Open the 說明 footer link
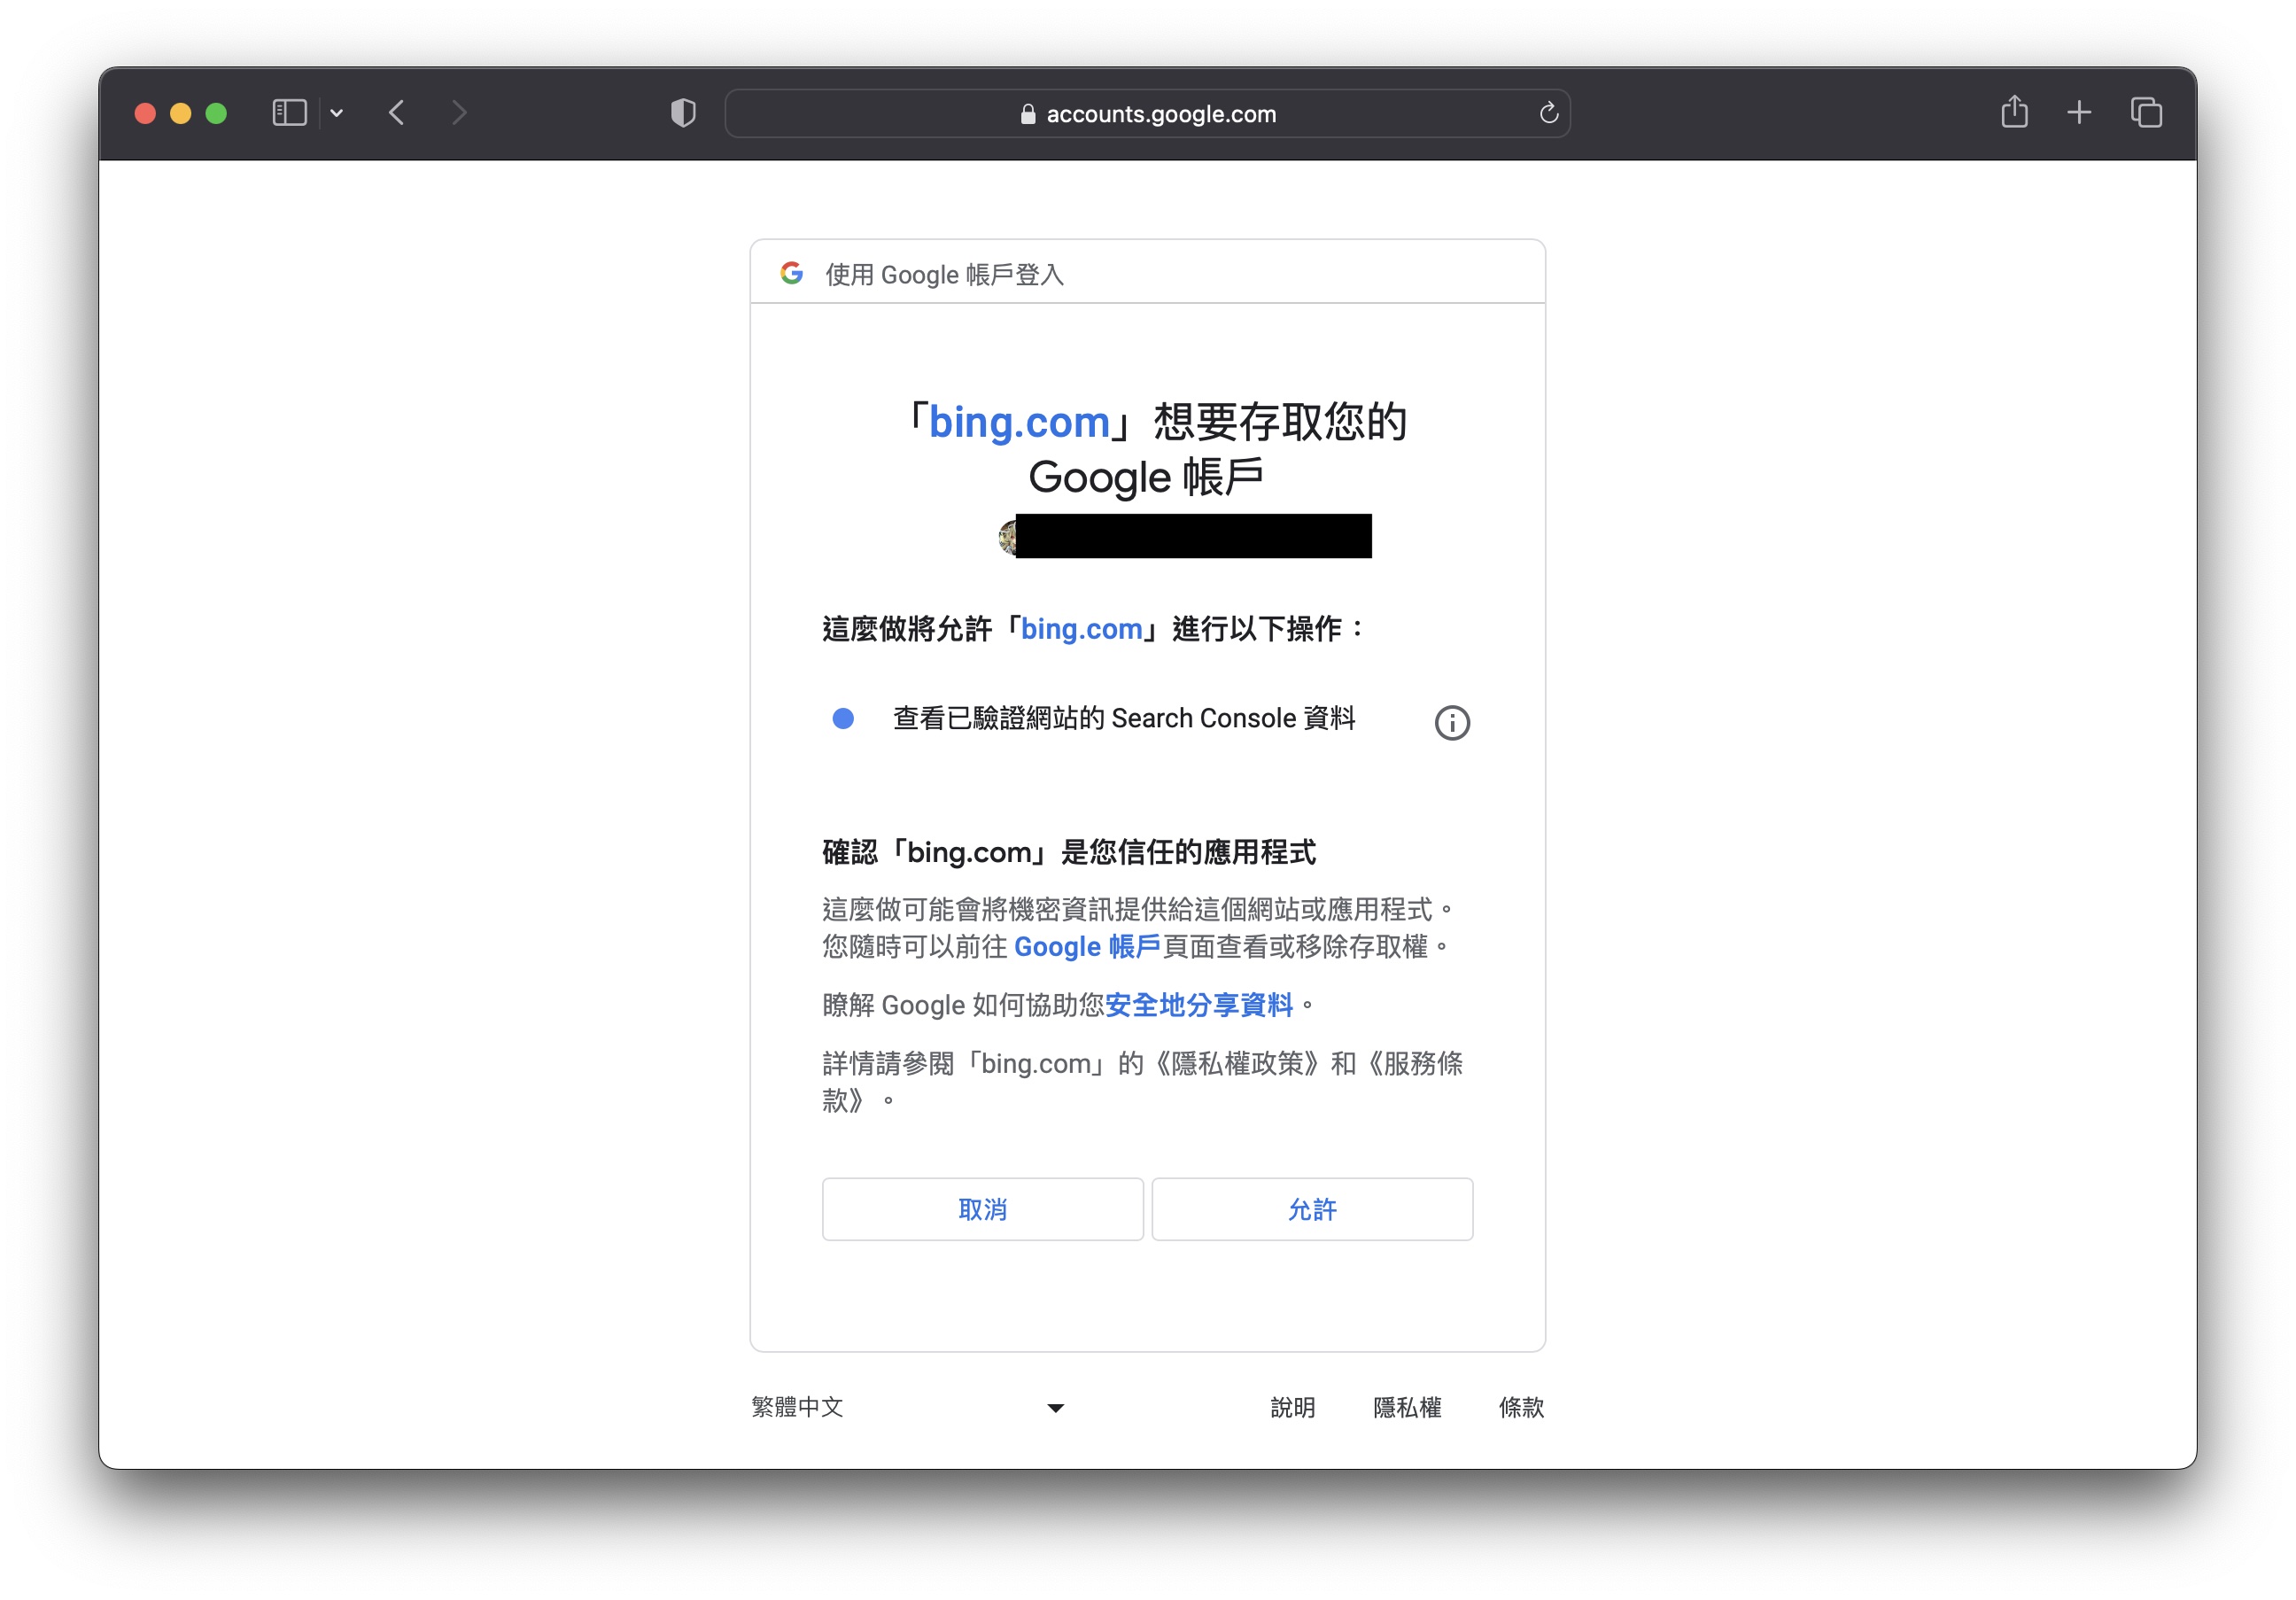 pyautogui.click(x=1292, y=1407)
